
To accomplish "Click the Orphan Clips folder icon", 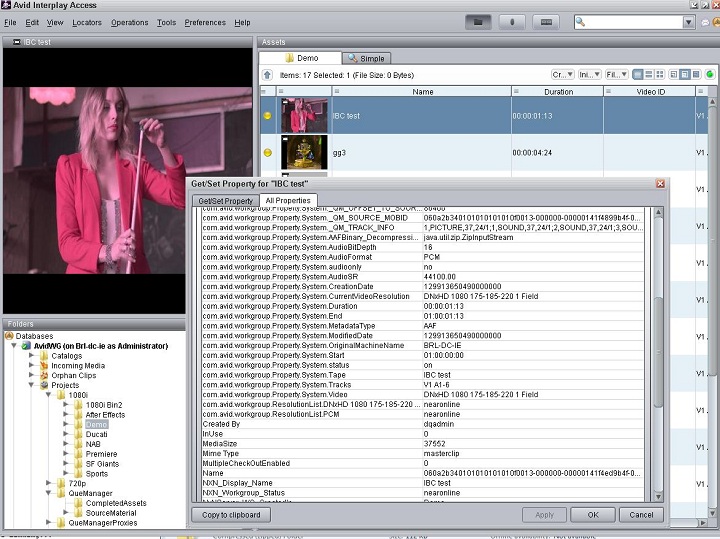I will (x=44, y=375).
